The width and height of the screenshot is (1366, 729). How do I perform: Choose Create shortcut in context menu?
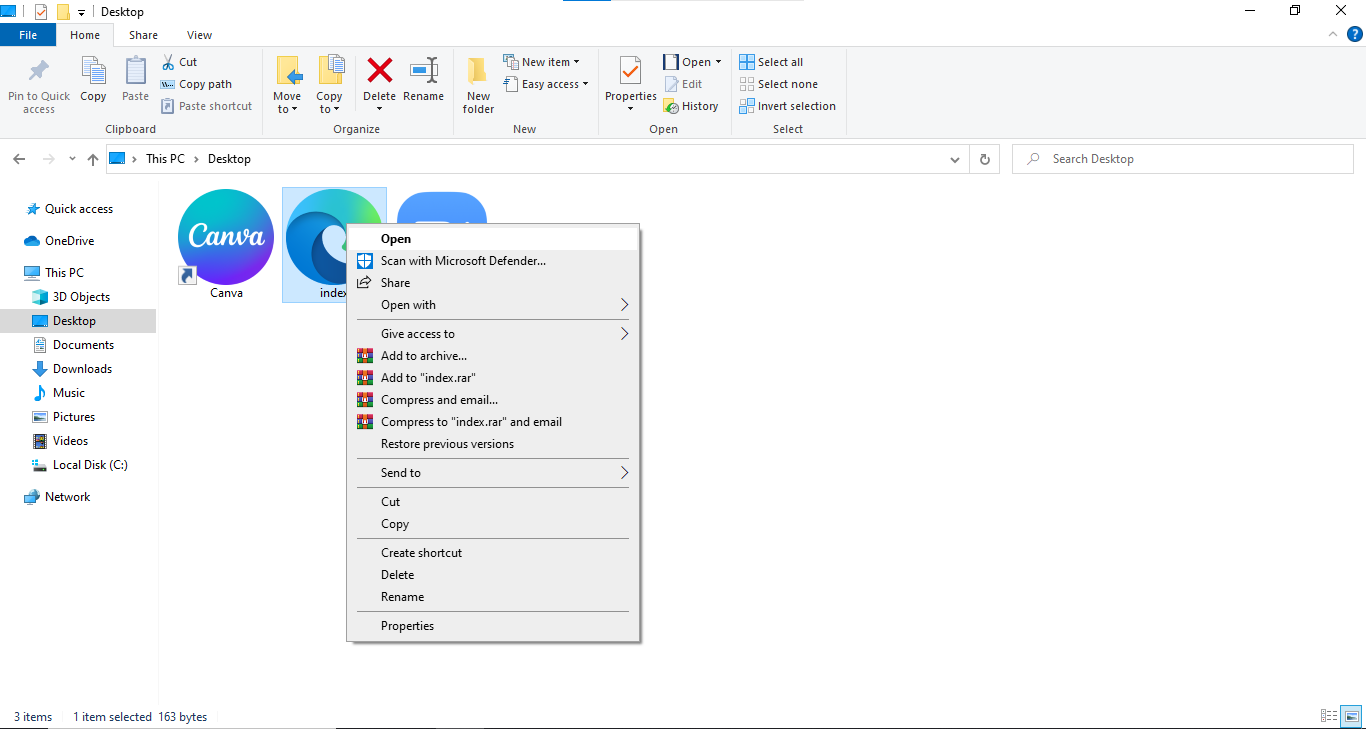point(493,553)
